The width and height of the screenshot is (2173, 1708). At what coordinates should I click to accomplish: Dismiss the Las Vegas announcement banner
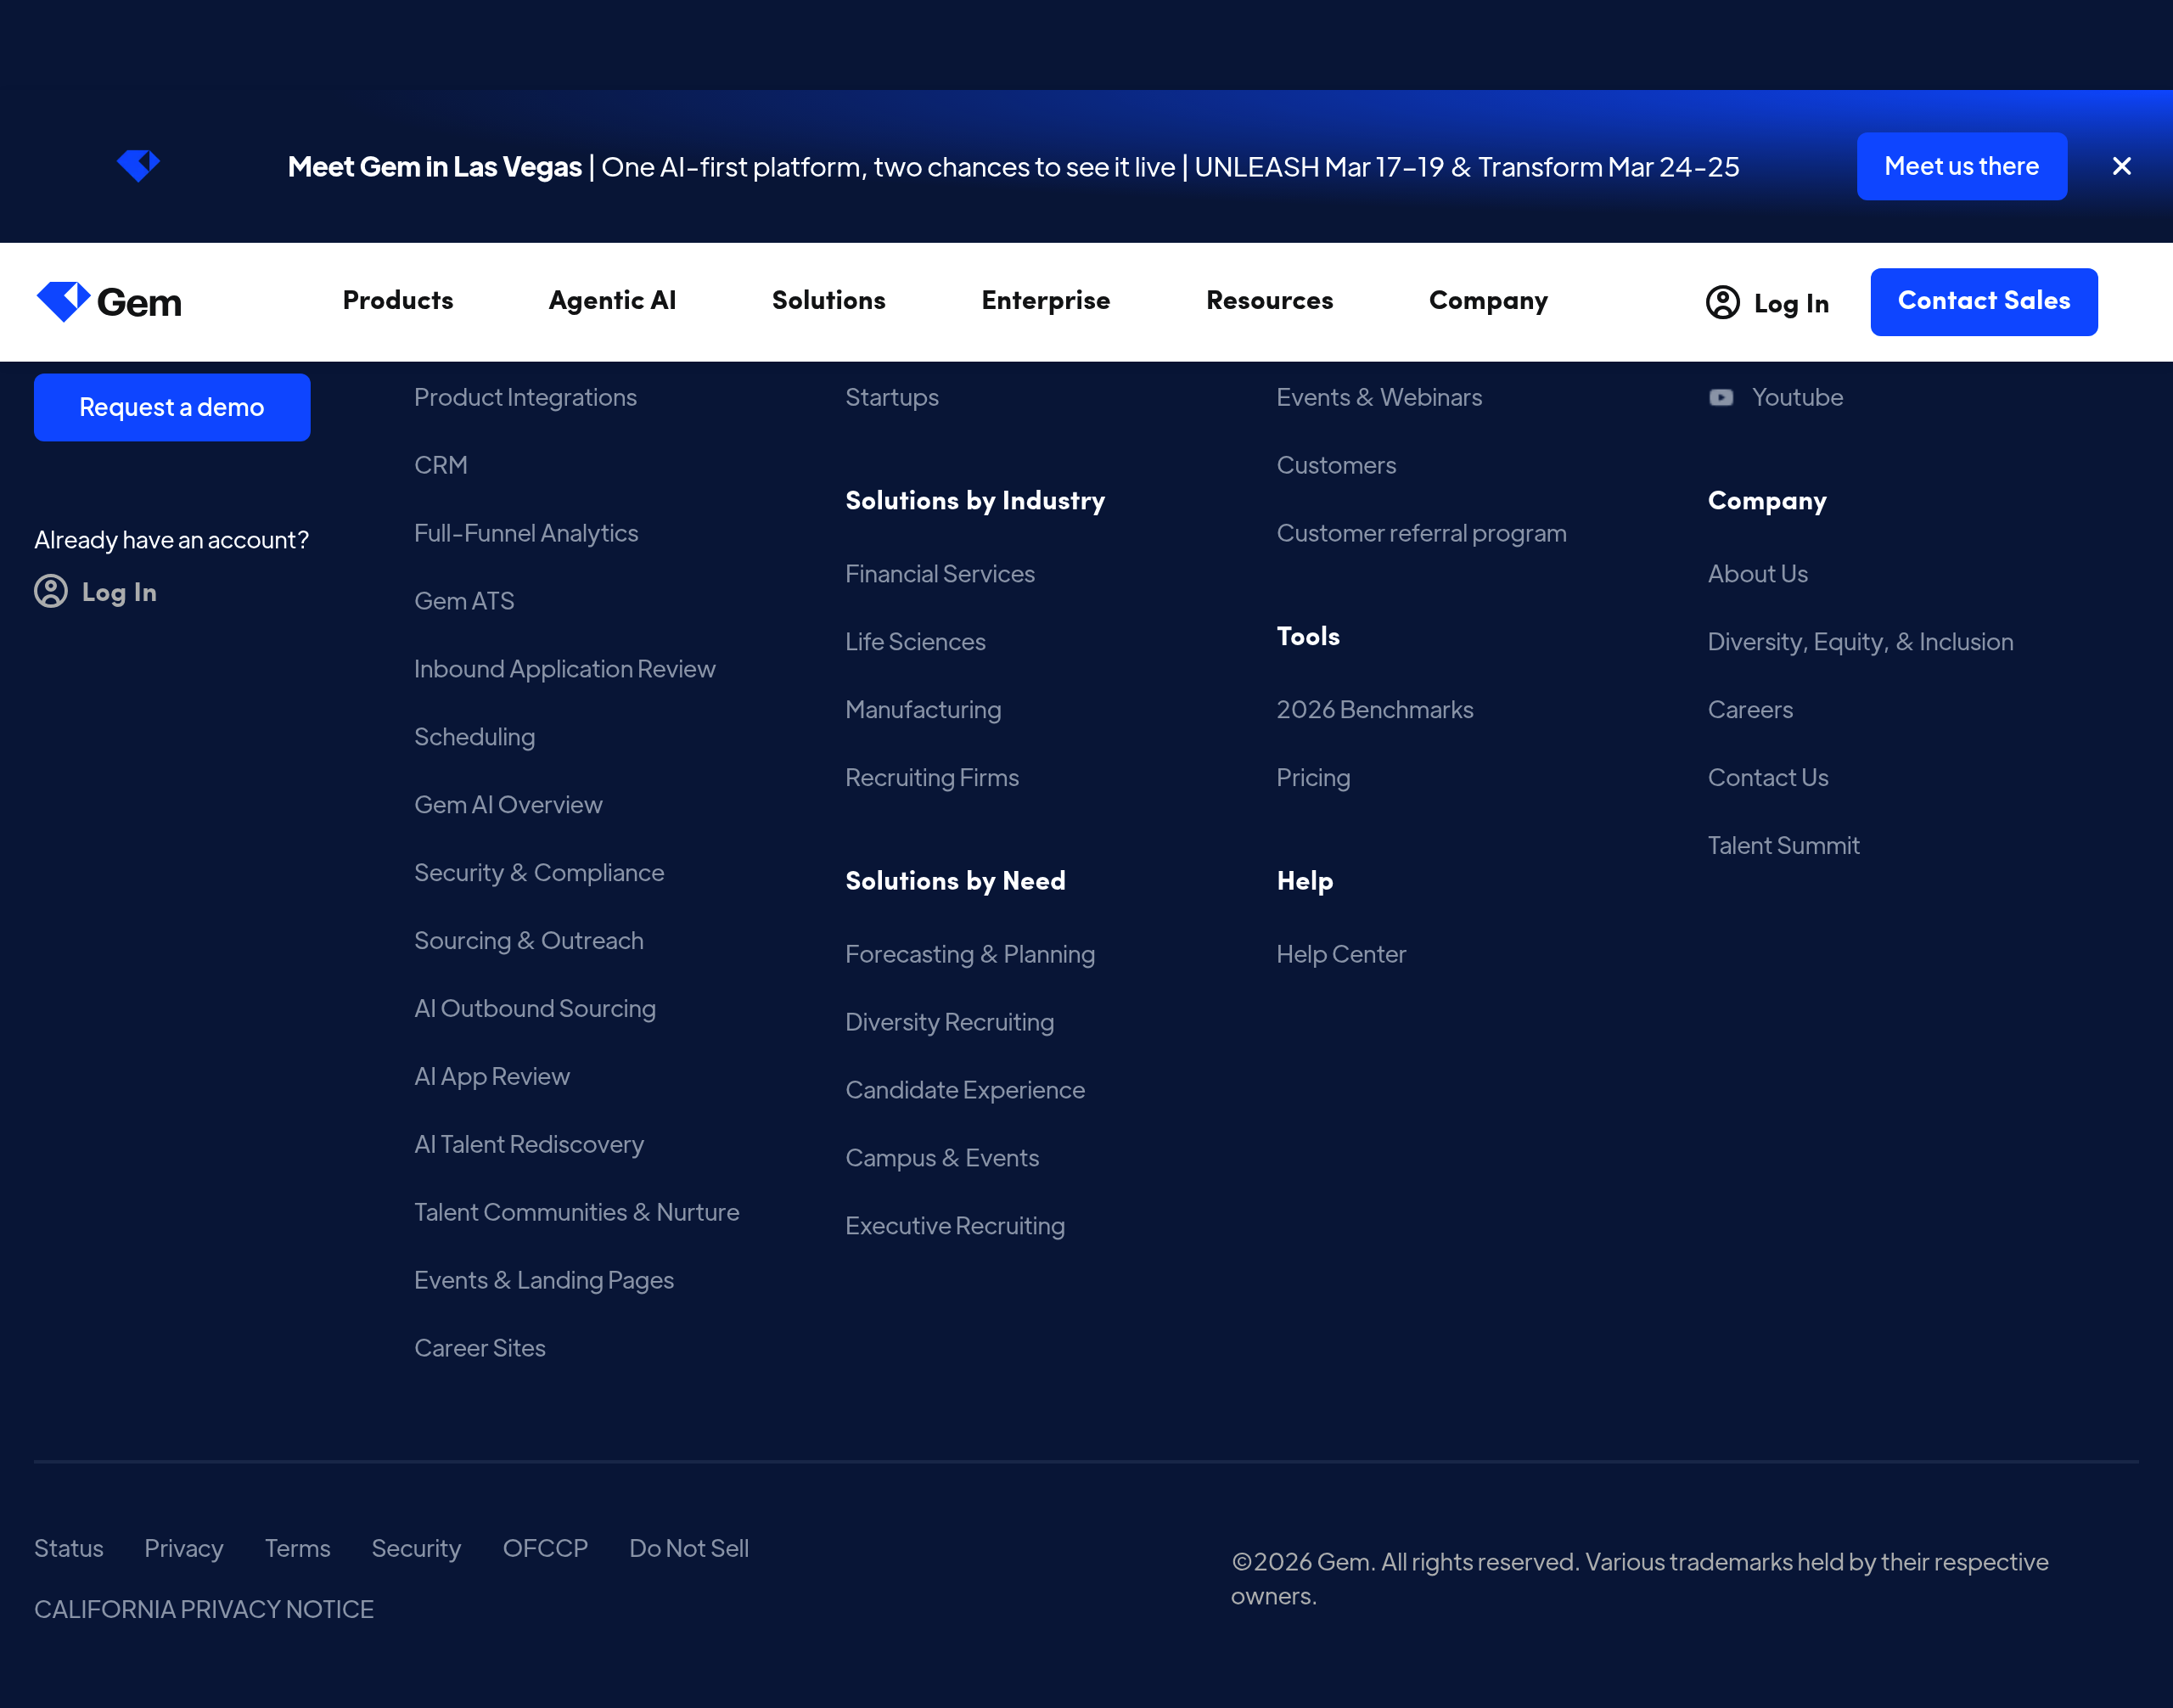tap(2121, 166)
